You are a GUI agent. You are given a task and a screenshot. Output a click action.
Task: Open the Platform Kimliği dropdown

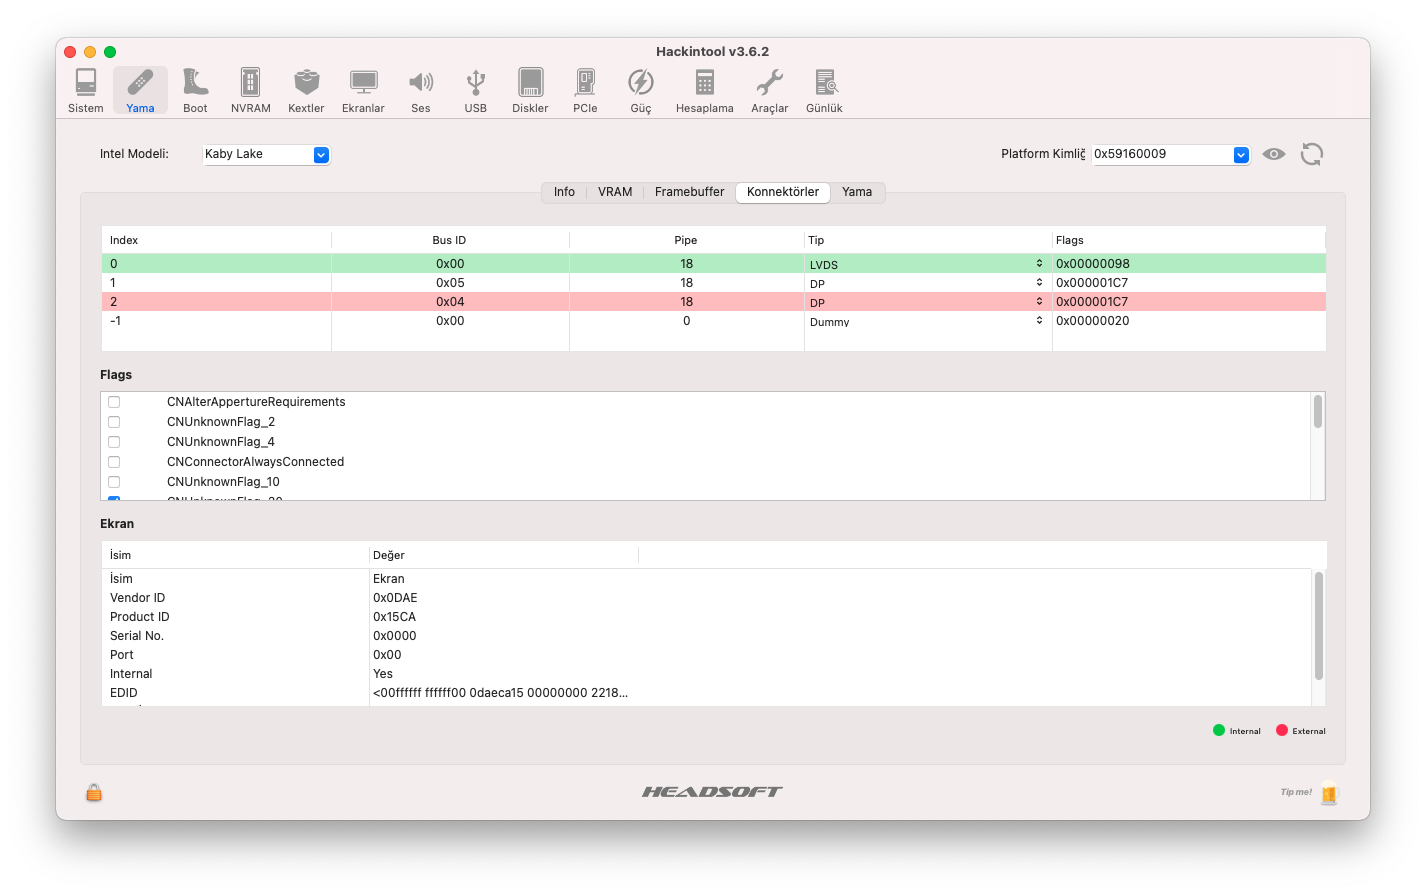pyautogui.click(x=1240, y=155)
